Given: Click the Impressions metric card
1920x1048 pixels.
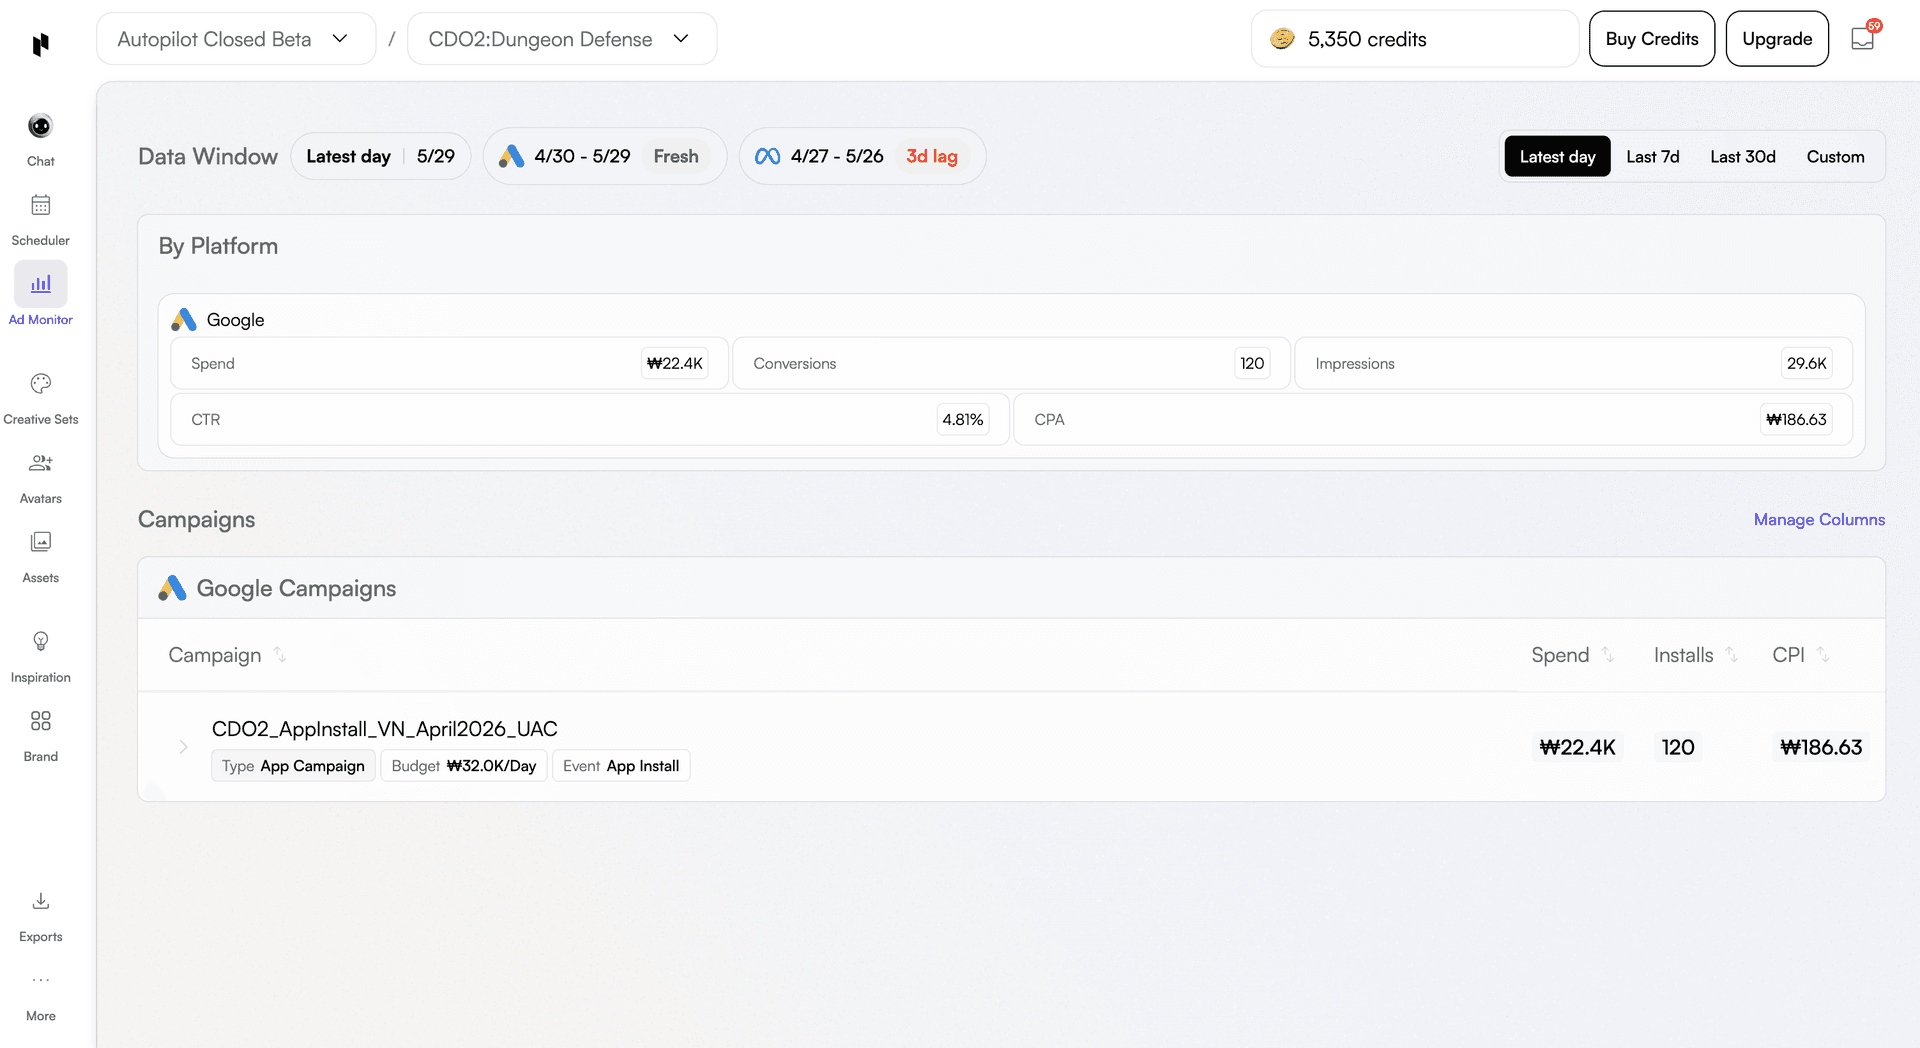Looking at the screenshot, I should click(x=1573, y=363).
